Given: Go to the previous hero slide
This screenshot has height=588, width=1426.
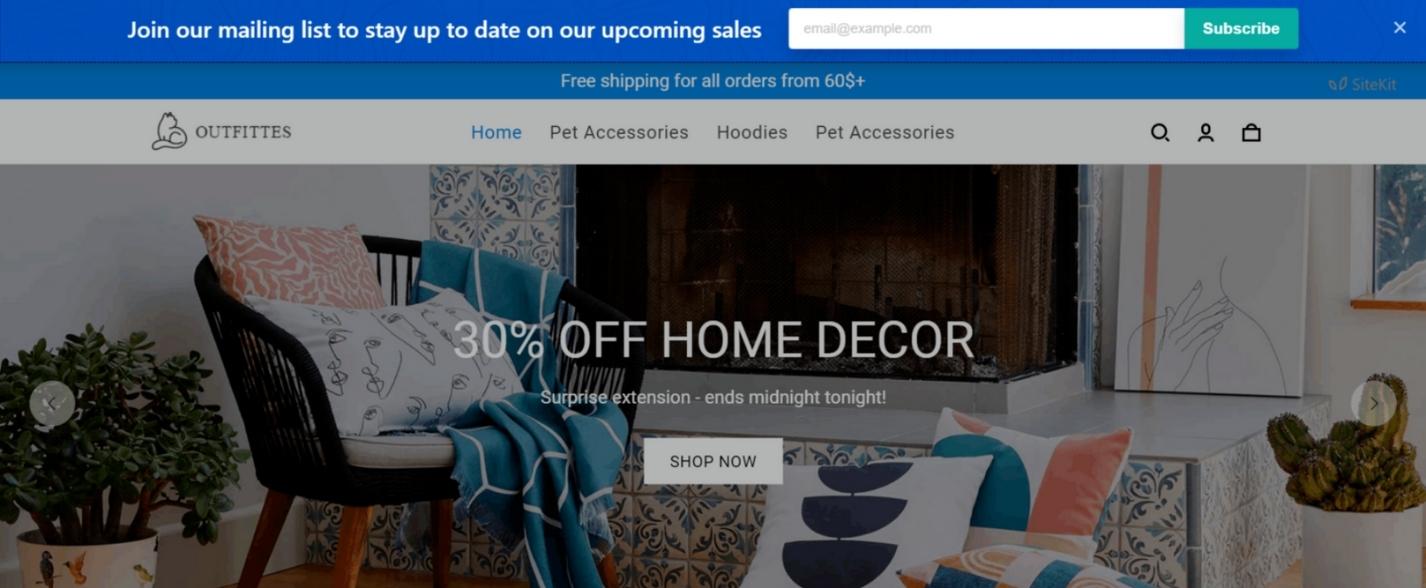Looking at the screenshot, I should coord(52,404).
